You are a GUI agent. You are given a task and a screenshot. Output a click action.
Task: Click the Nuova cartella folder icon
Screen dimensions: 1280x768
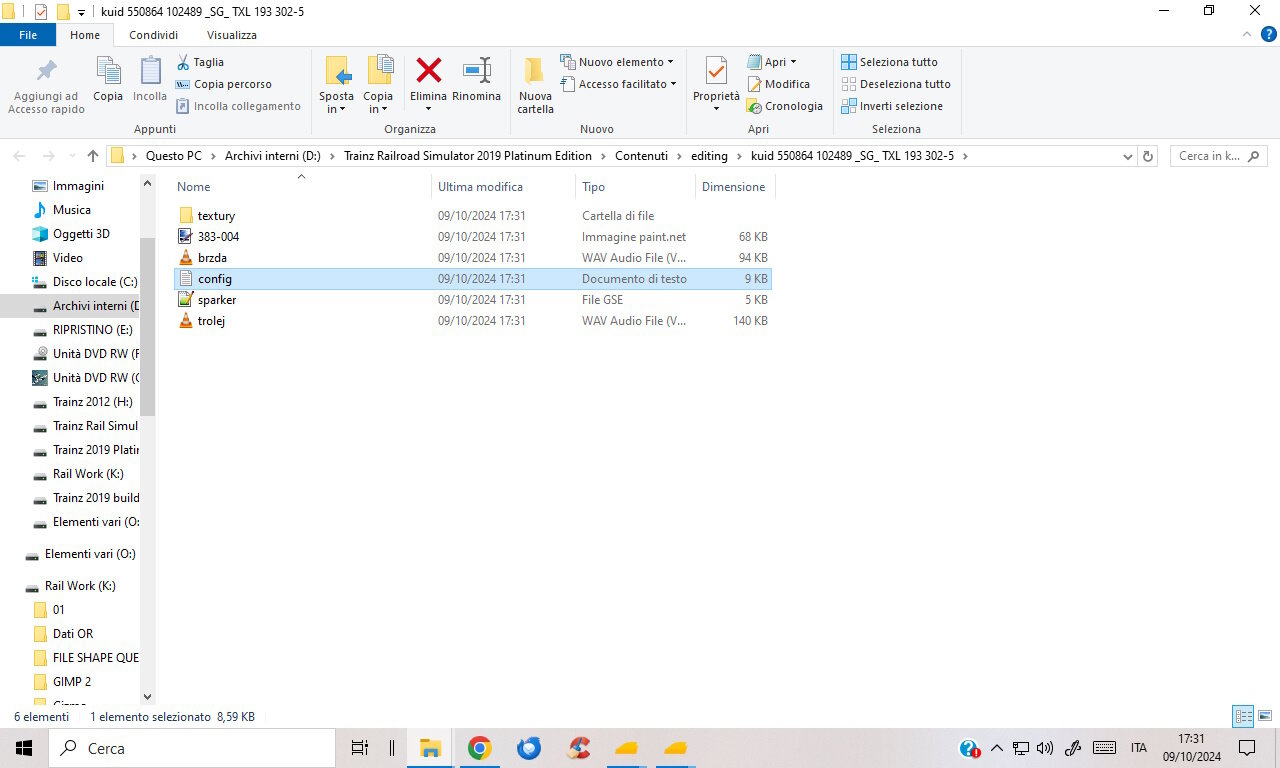click(x=535, y=71)
